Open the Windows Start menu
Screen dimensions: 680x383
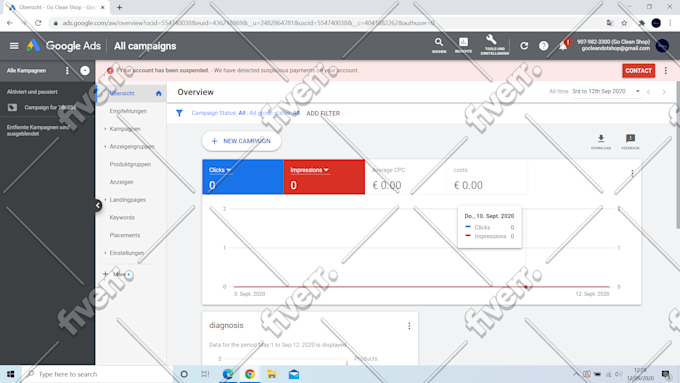(10, 374)
